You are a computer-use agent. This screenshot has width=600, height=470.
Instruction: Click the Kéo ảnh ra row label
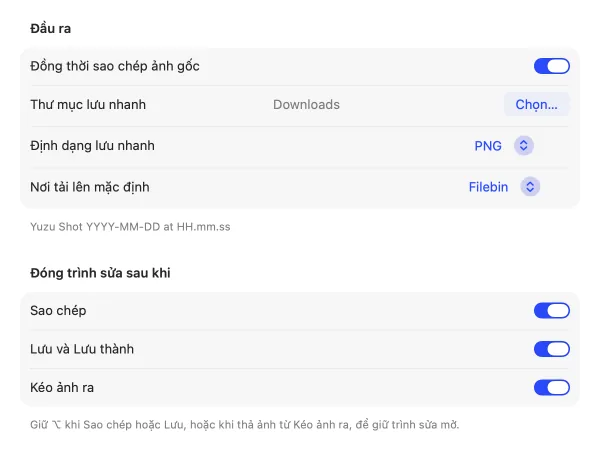[62, 387]
